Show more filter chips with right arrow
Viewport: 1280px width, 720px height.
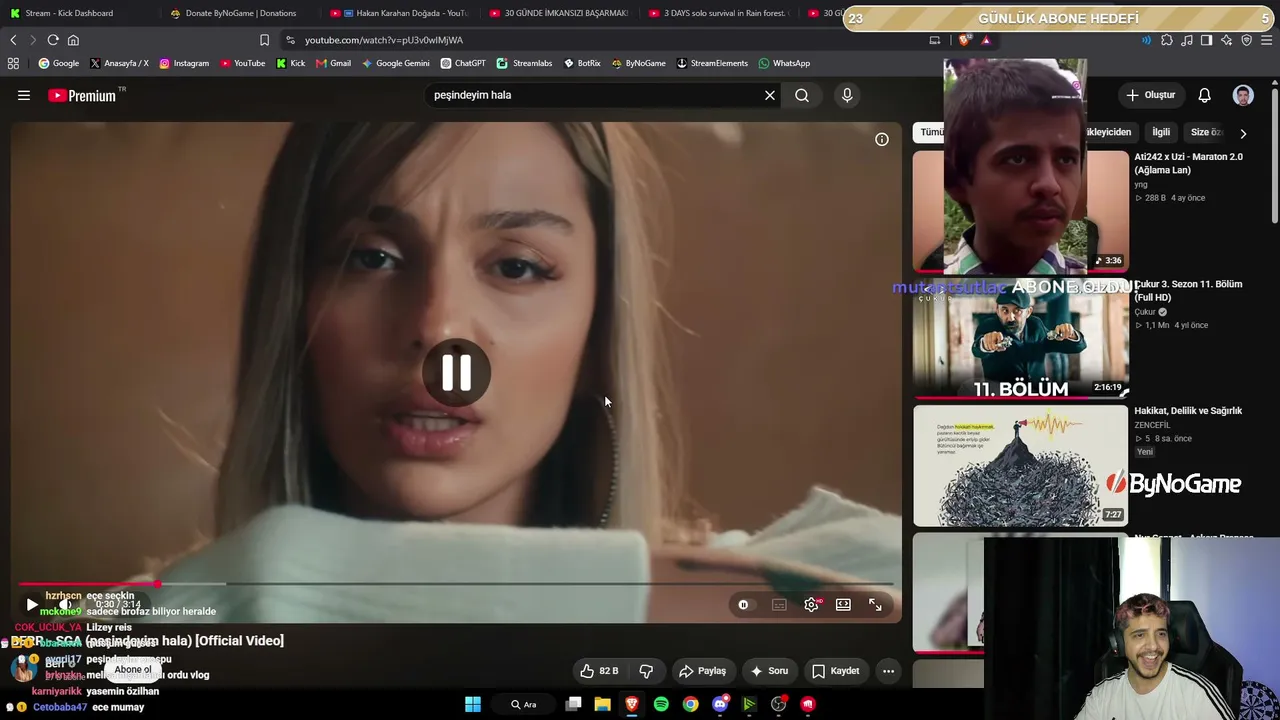[1243, 133]
